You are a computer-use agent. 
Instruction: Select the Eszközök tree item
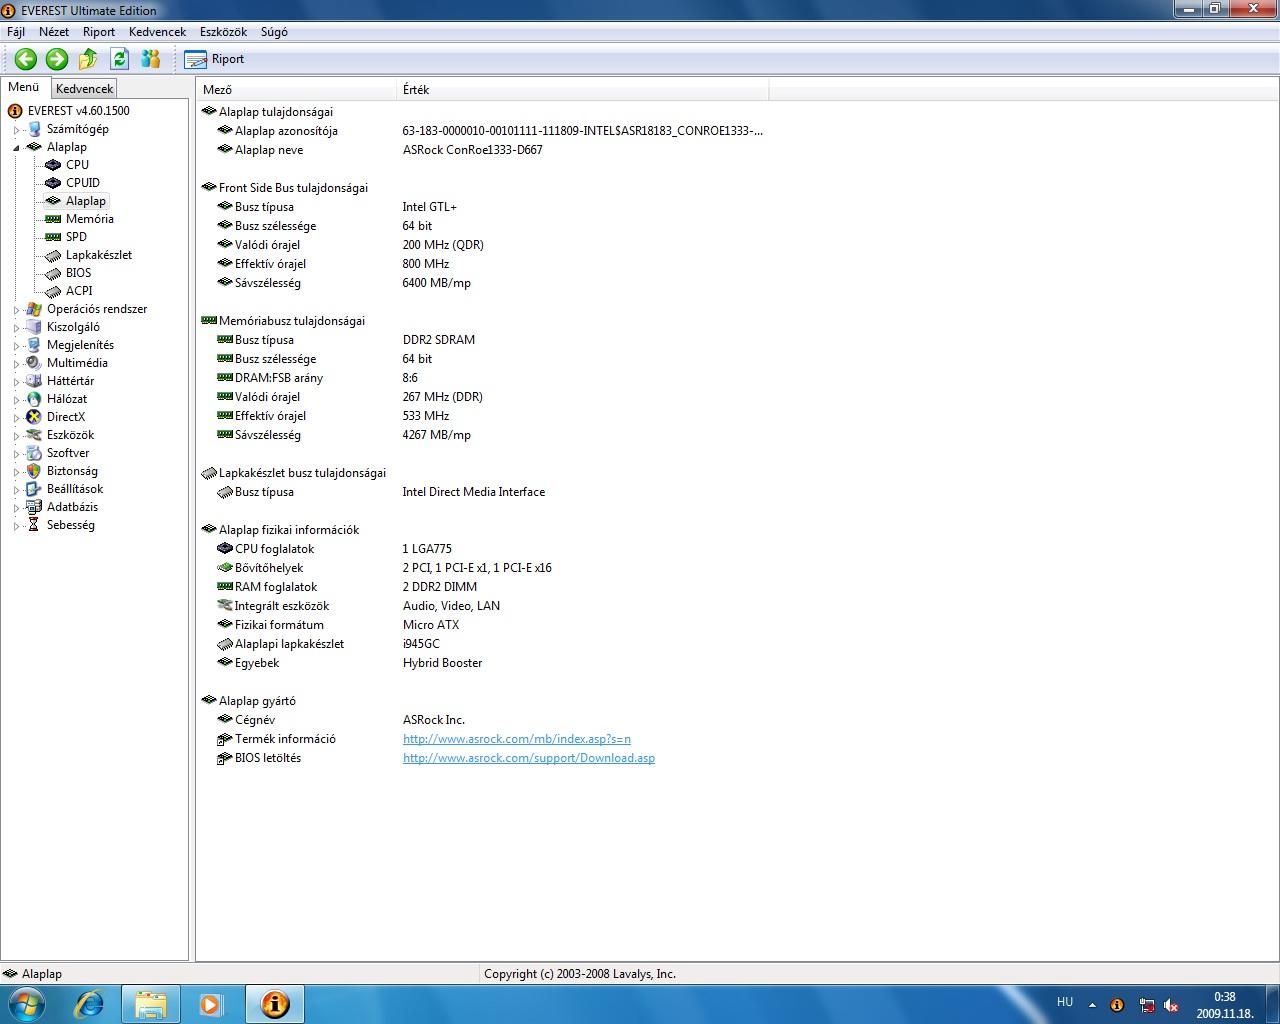click(70, 435)
